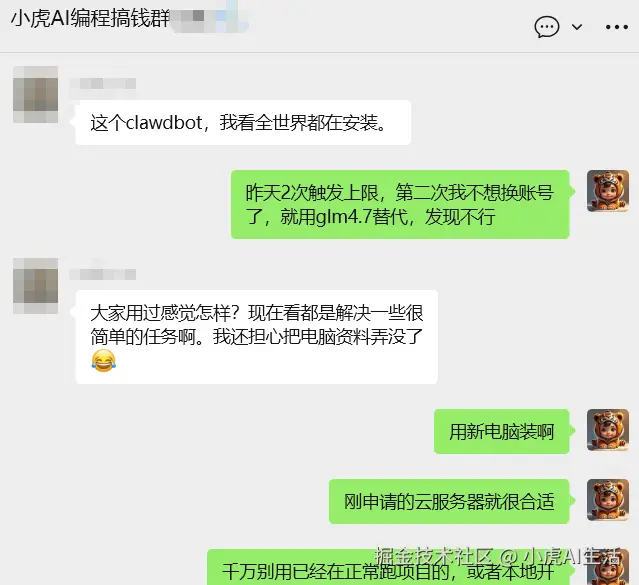
Task: Click tiger avatar beside 刚申请的云服务器 message
Action: click(x=608, y=500)
